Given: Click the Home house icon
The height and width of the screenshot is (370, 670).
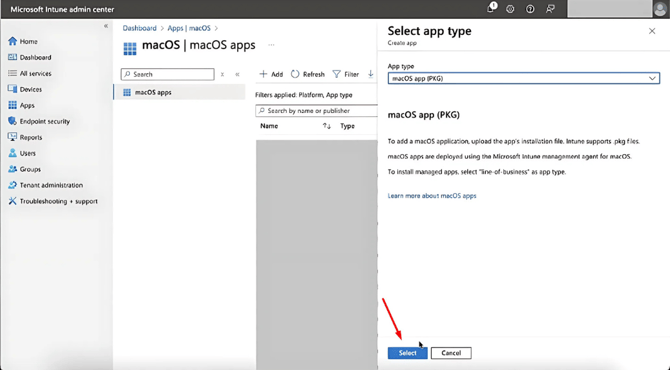Looking at the screenshot, I should [x=12, y=41].
